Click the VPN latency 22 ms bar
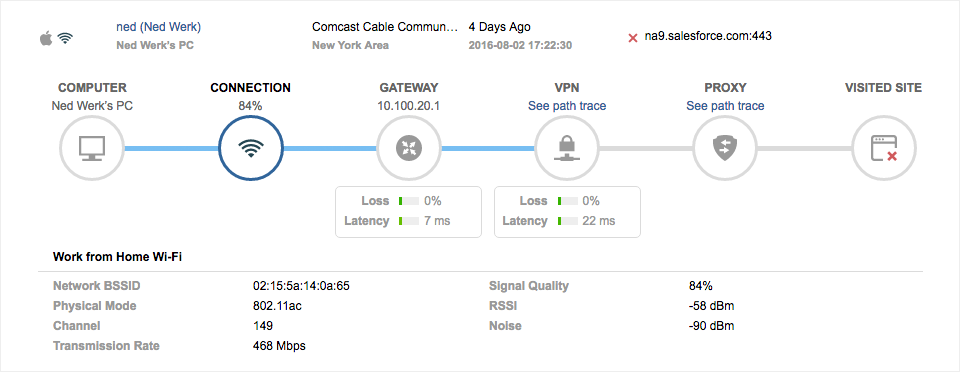This screenshot has height=372, width=960. pos(568,221)
